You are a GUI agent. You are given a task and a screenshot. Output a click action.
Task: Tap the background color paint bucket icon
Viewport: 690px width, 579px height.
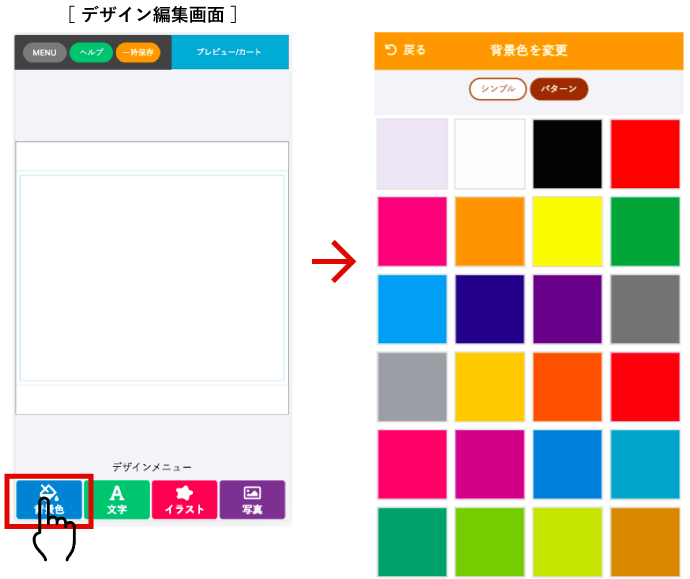48,492
